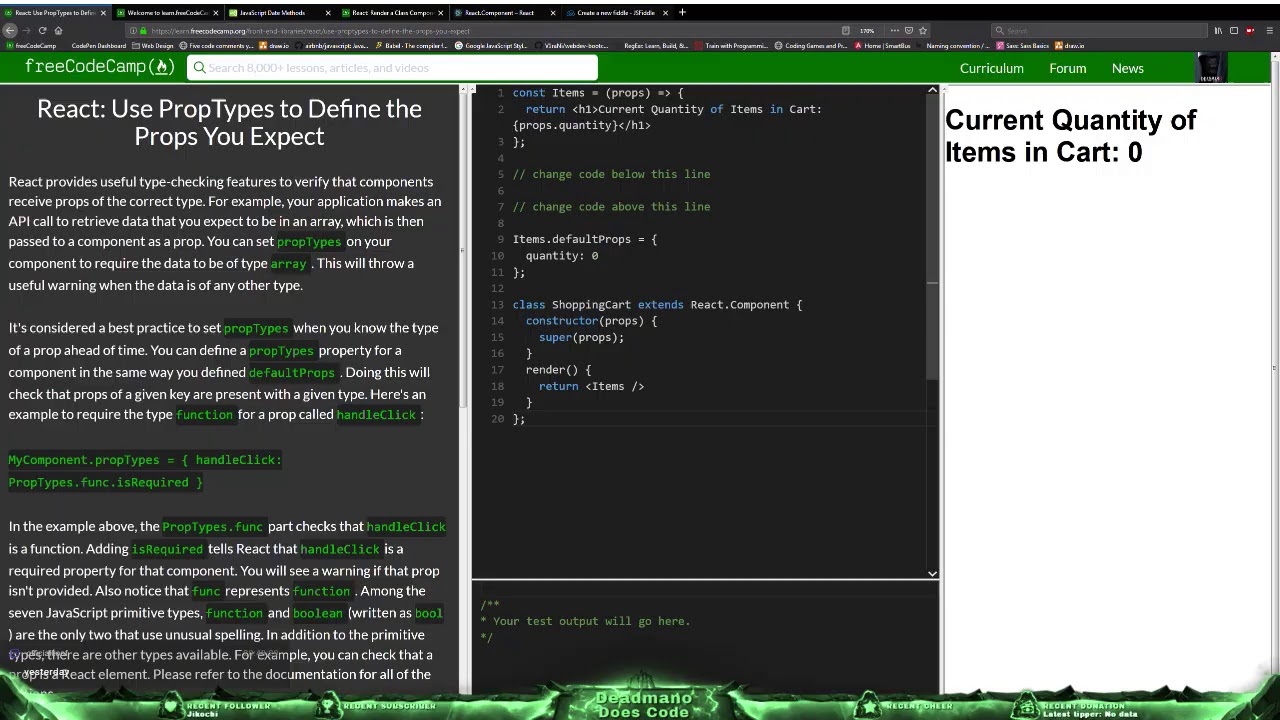Click the red extension icon in toolbar

tap(1250, 31)
